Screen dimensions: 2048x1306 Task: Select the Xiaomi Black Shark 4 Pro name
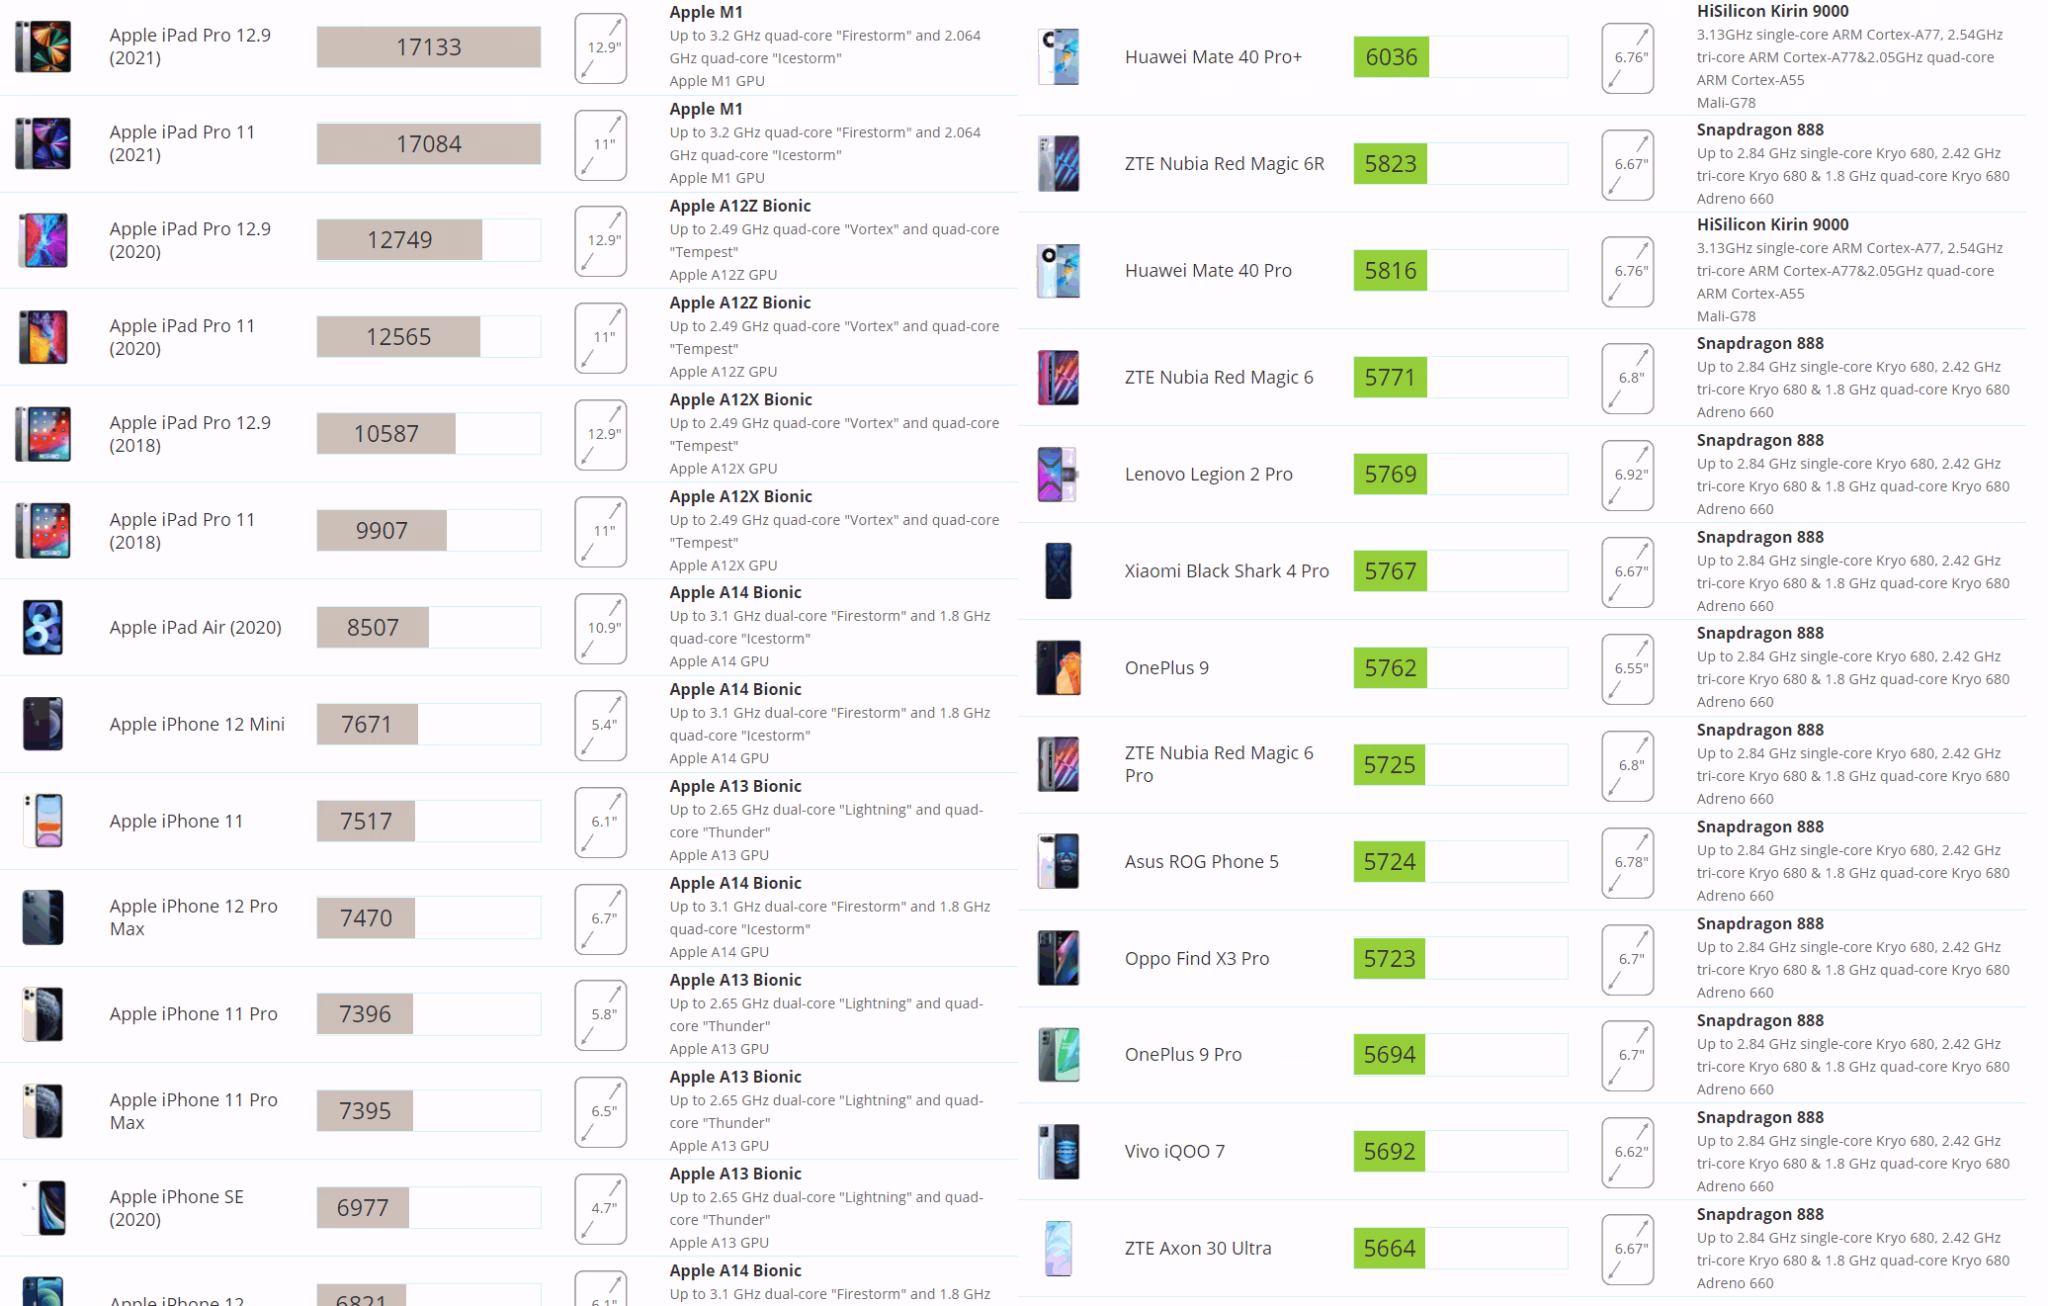[1227, 571]
